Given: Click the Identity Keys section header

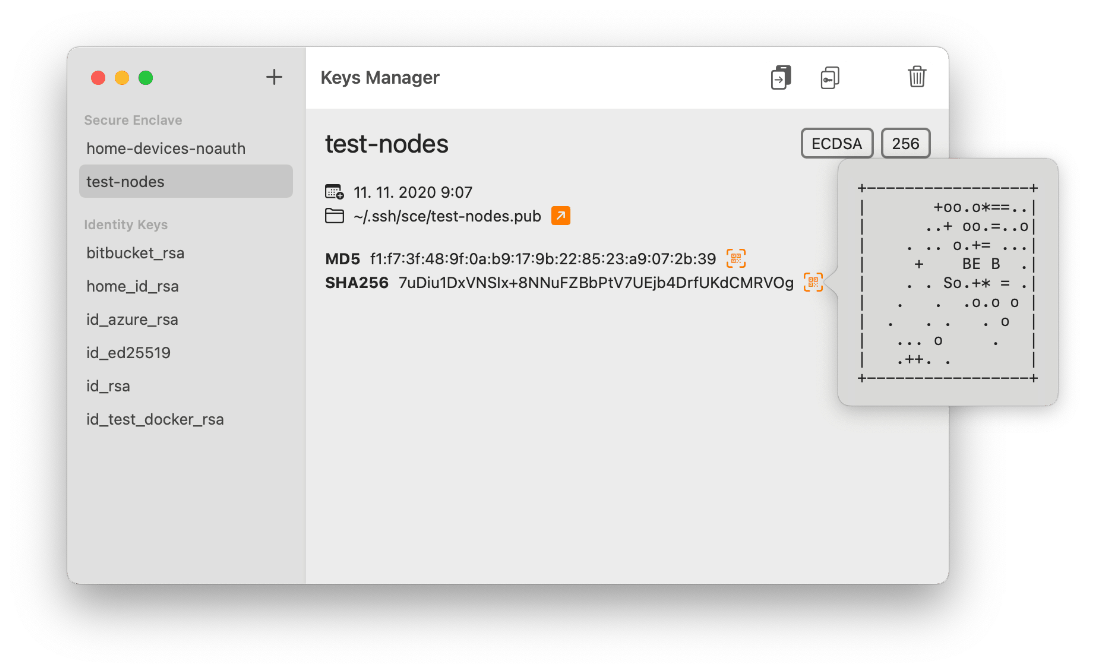Looking at the screenshot, I should 126,224.
